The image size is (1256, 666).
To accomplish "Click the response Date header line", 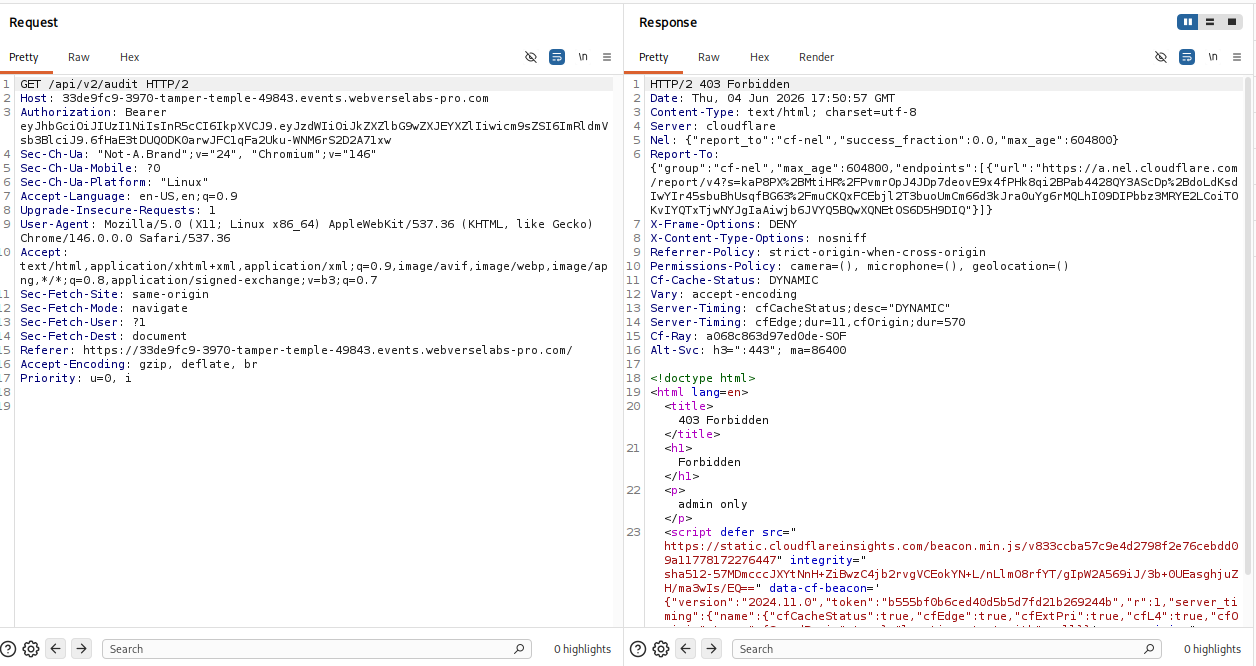I will 773,98.
